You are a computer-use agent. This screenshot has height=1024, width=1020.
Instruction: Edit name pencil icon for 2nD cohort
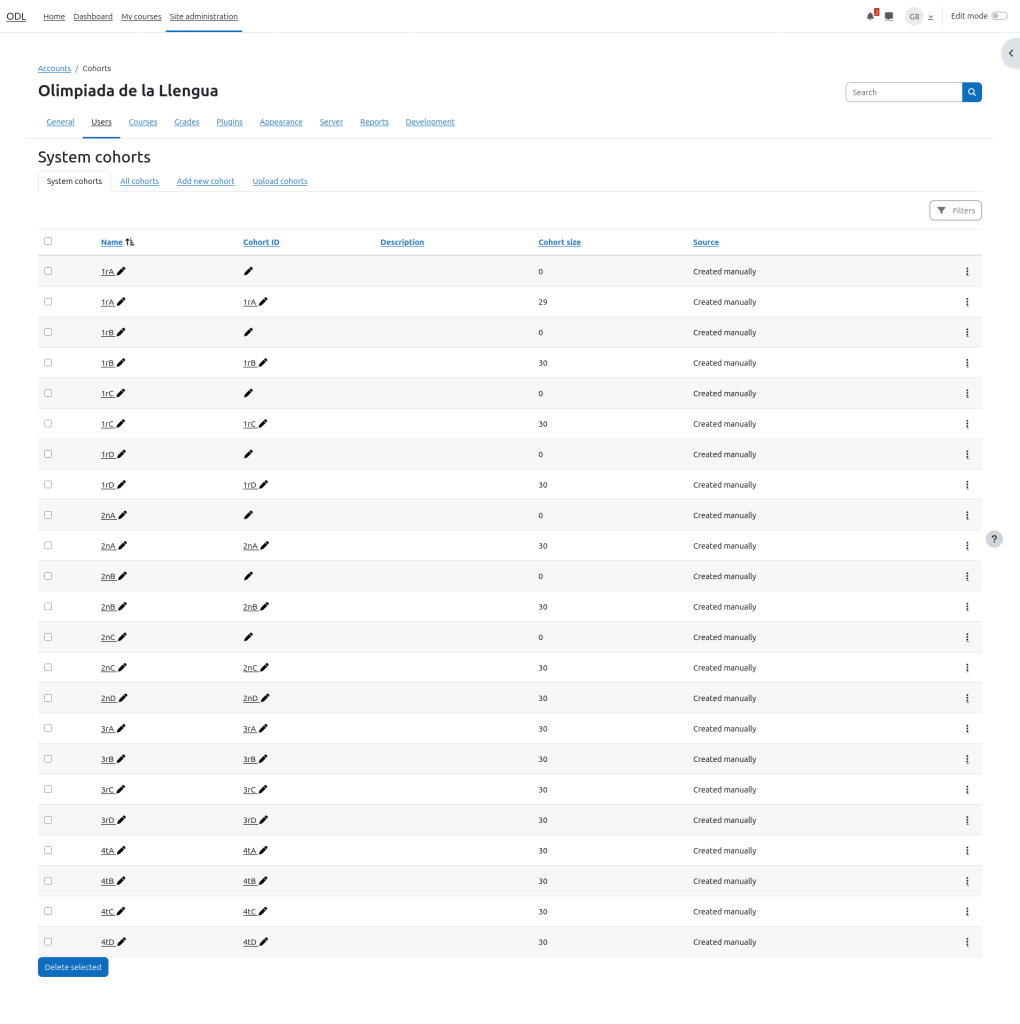click(x=123, y=698)
